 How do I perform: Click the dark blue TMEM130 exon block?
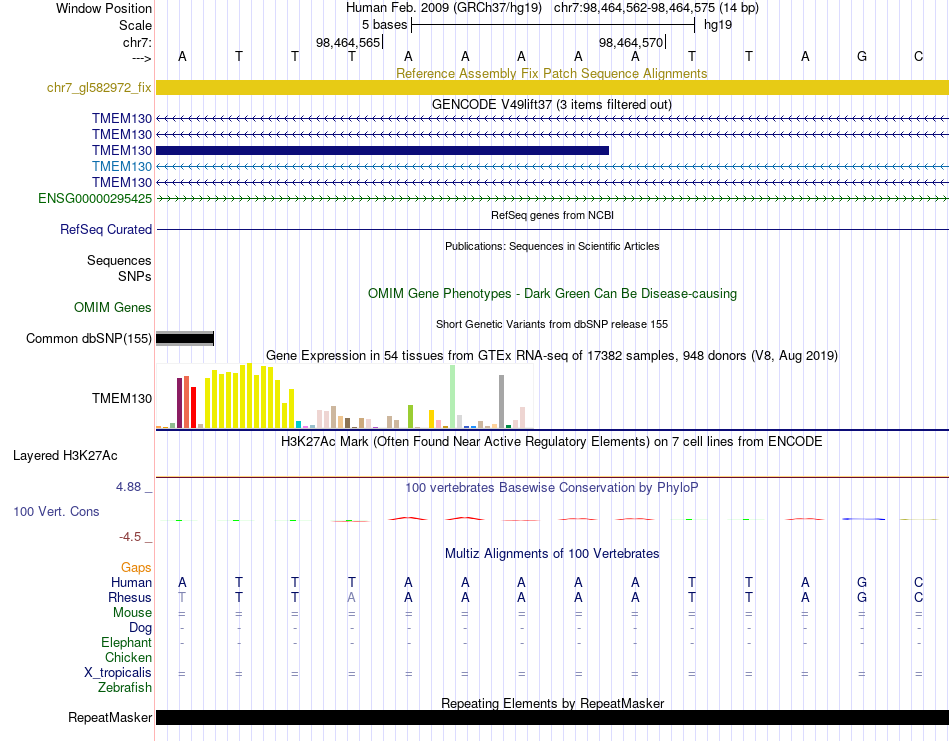[x=382, y=150]
